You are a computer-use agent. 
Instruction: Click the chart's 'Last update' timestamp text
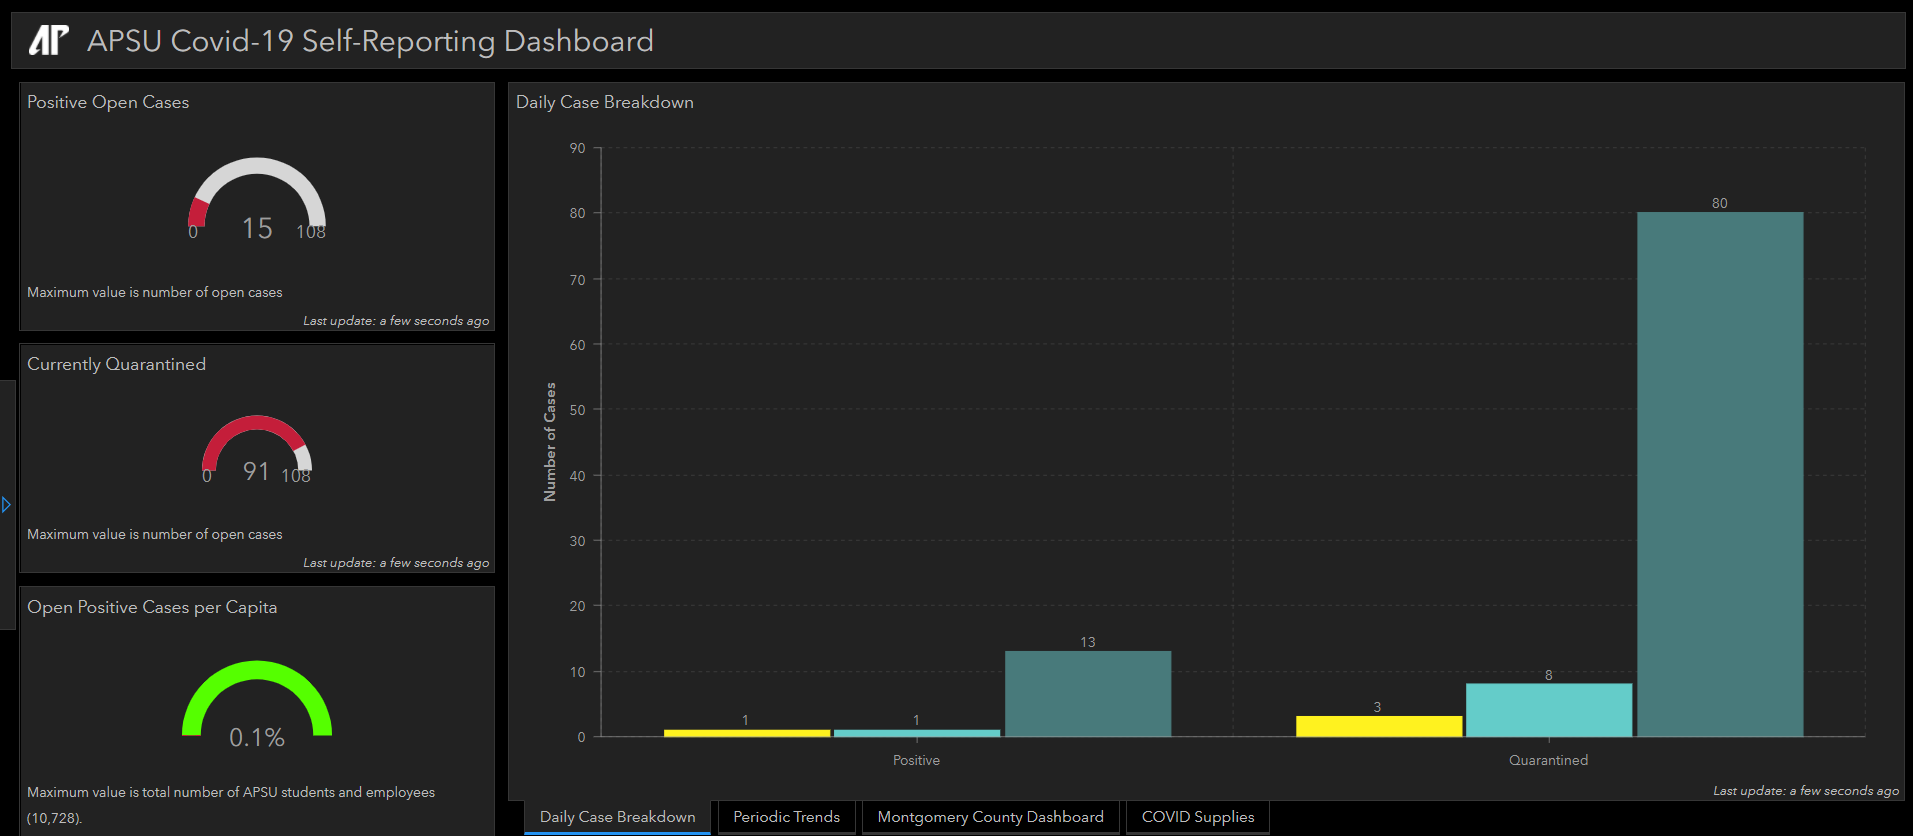click(1806, 790)
